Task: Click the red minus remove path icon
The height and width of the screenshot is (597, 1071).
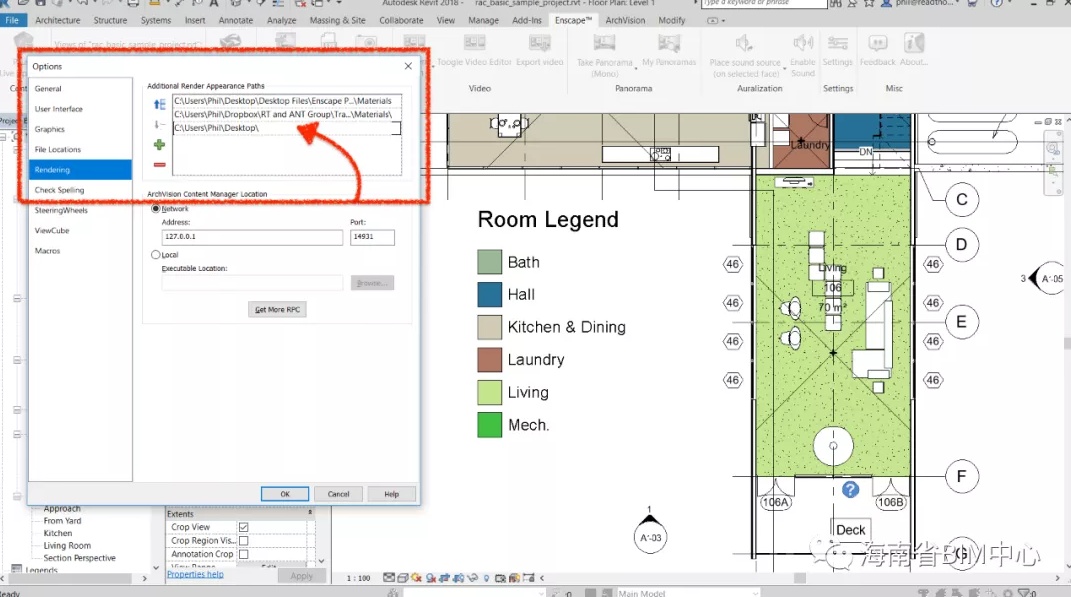Action: [159, 164]
